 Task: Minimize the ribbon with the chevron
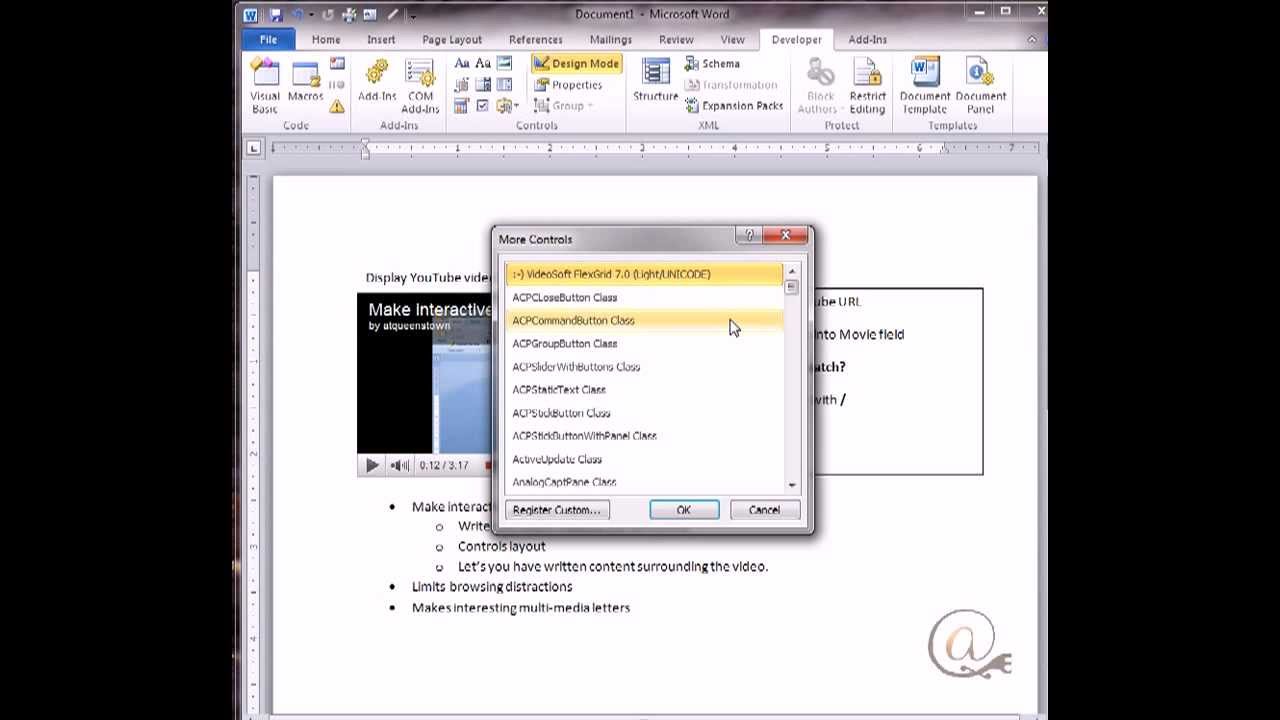click(1032, 40)
